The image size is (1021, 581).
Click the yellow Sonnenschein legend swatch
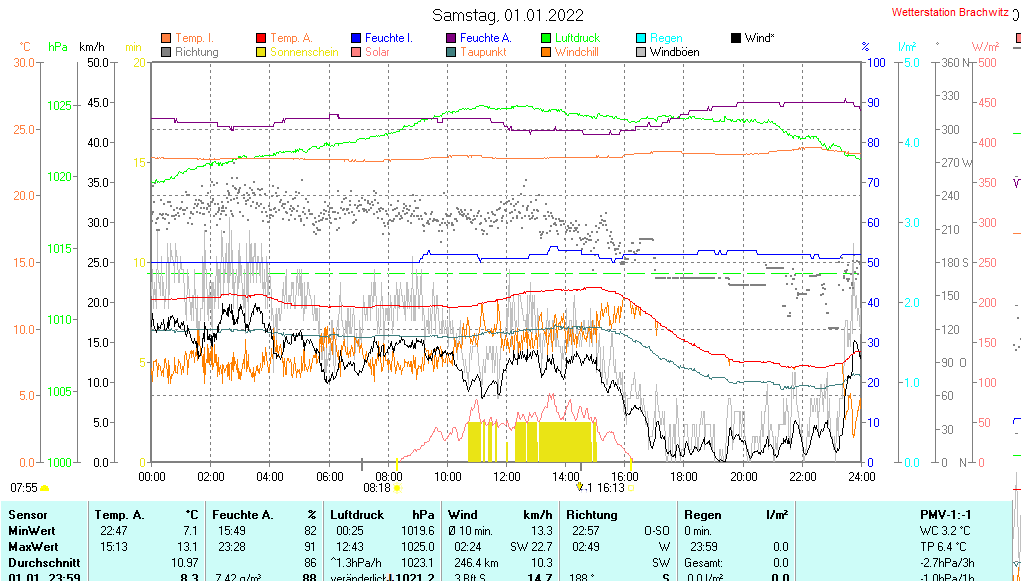tap(261, 52)
